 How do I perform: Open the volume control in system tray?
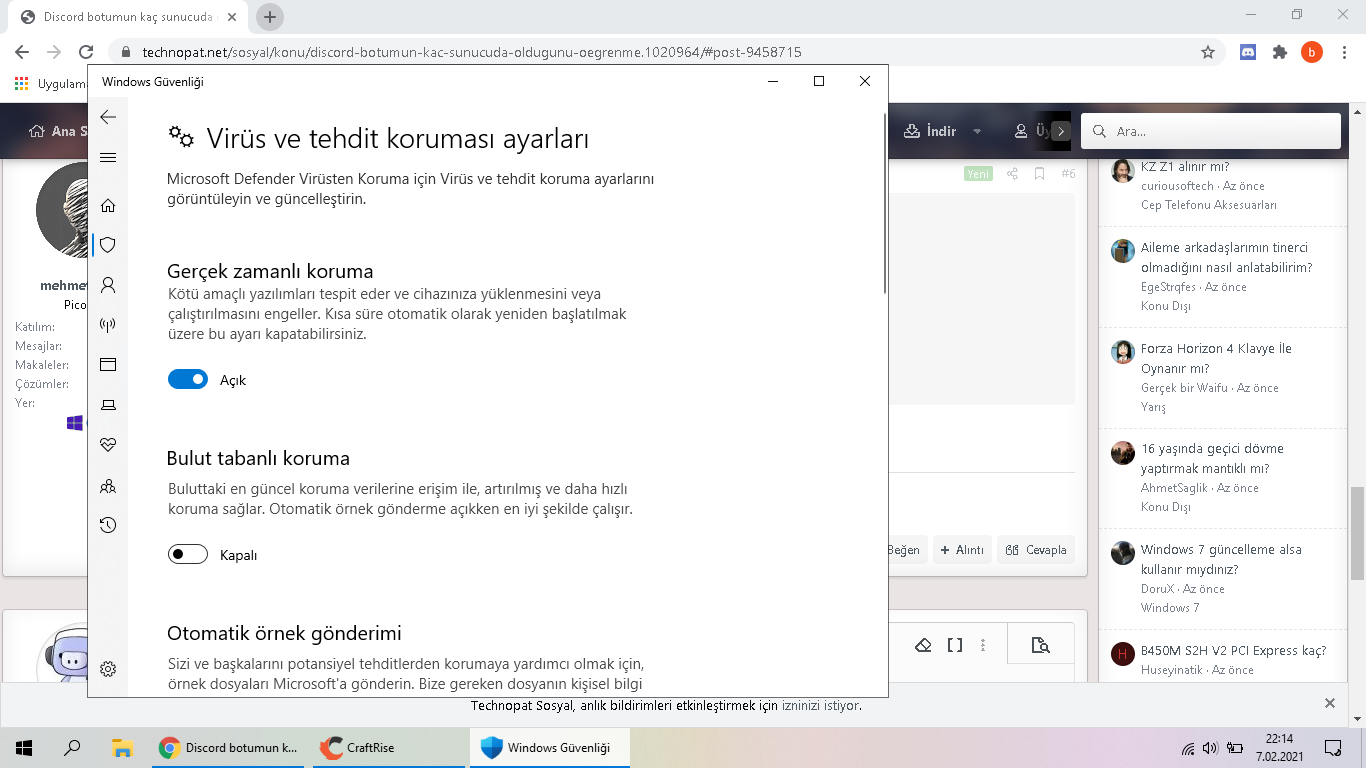1210,748
